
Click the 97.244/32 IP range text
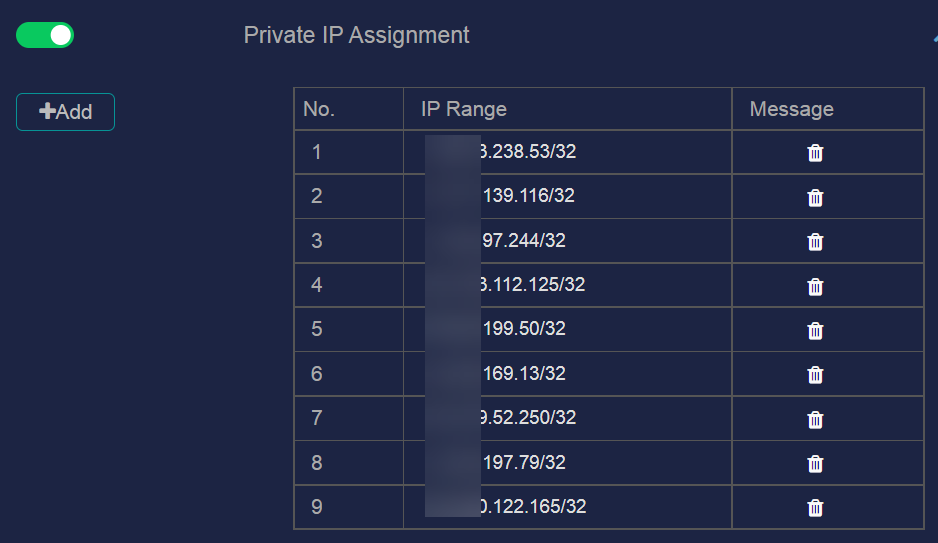[523, 240]
